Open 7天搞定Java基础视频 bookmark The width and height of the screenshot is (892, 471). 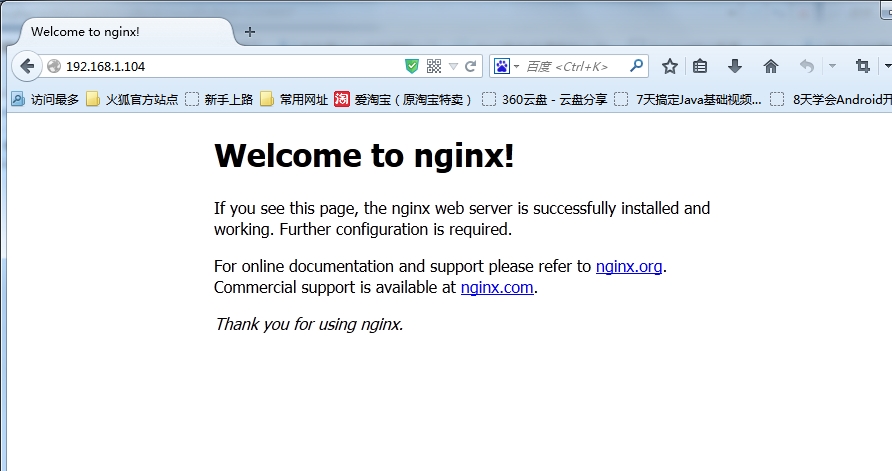[688, 100]
